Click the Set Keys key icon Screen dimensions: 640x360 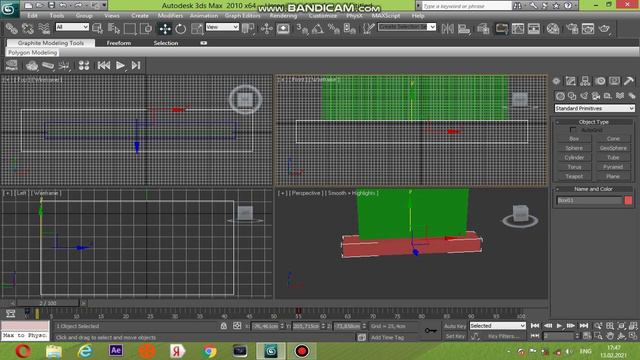point(430,331)
